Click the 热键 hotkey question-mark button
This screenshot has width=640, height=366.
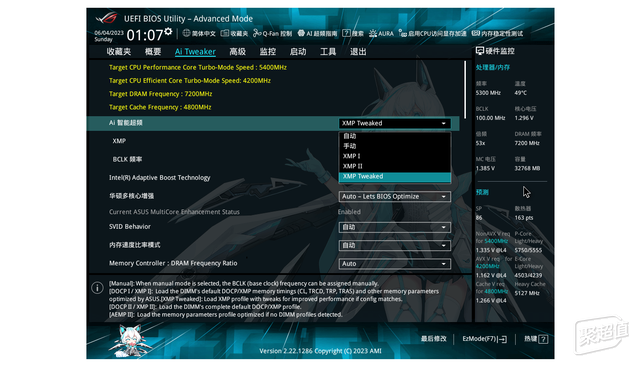click(543, 339)
